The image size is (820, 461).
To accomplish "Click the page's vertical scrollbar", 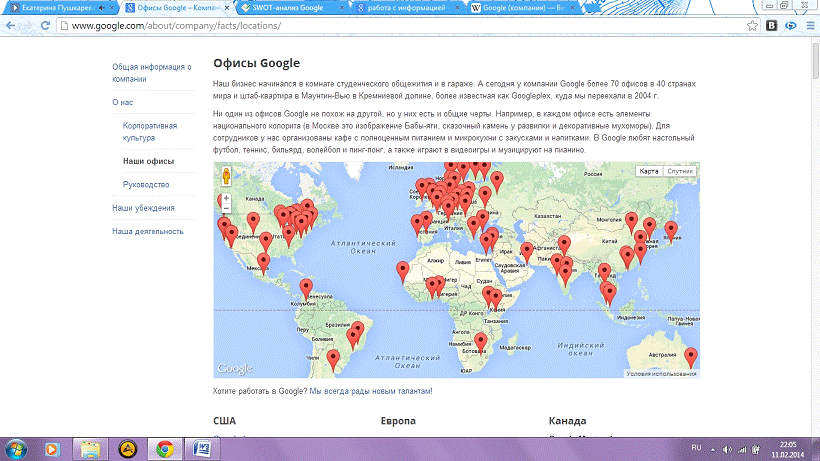I will [814, 200].
